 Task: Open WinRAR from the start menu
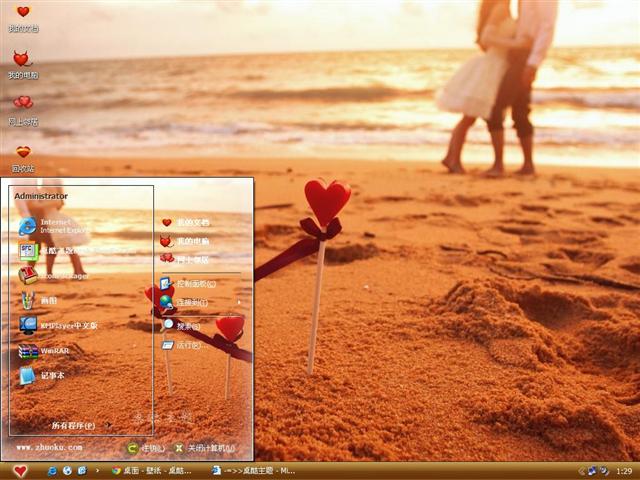[x=44, y=351]
